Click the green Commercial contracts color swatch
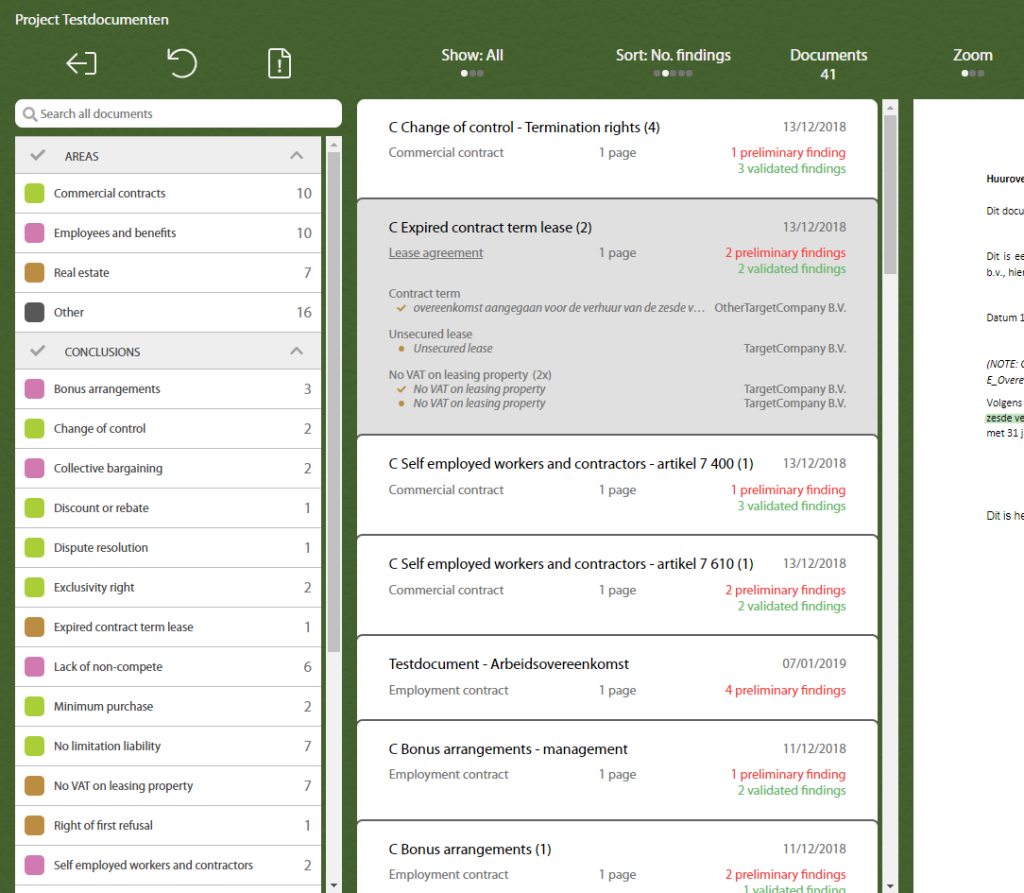Screen dimensions: 1024x893 coord(35,193)
